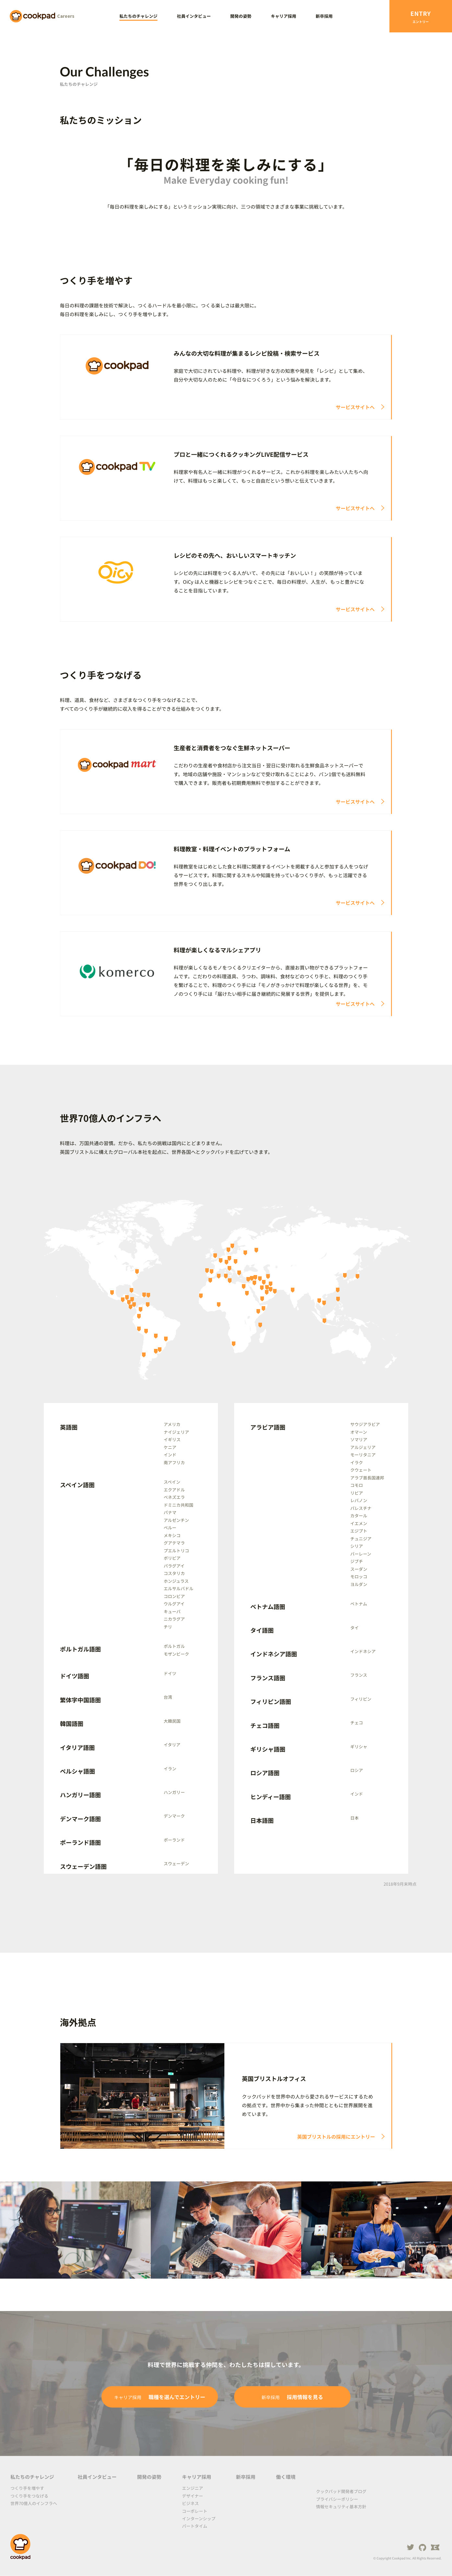
Task: Open サービスサイトへ link in OiCy card
Action: (x=355, y=609)
